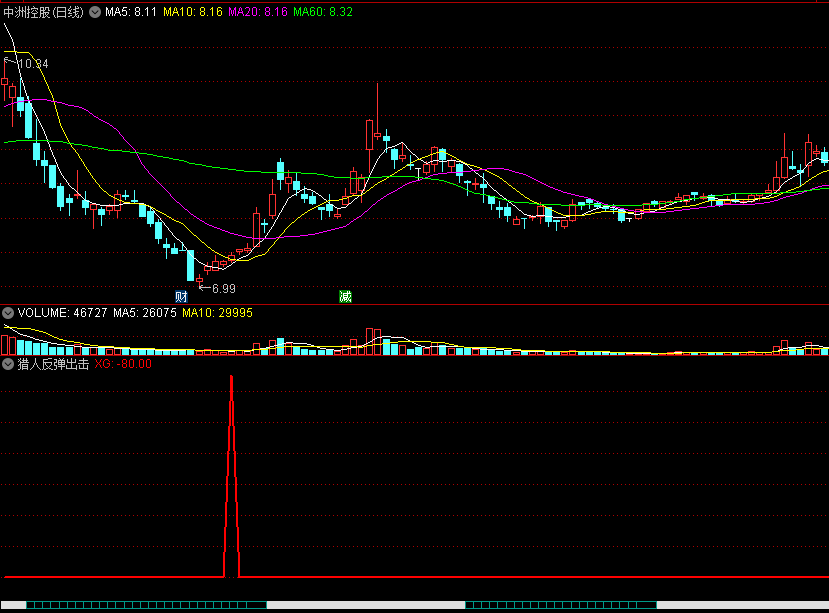Expand the 猎人反弹出击 indicator dropdown arrow
The width and height of the screenshot is (829, 613).
[8, 364]
